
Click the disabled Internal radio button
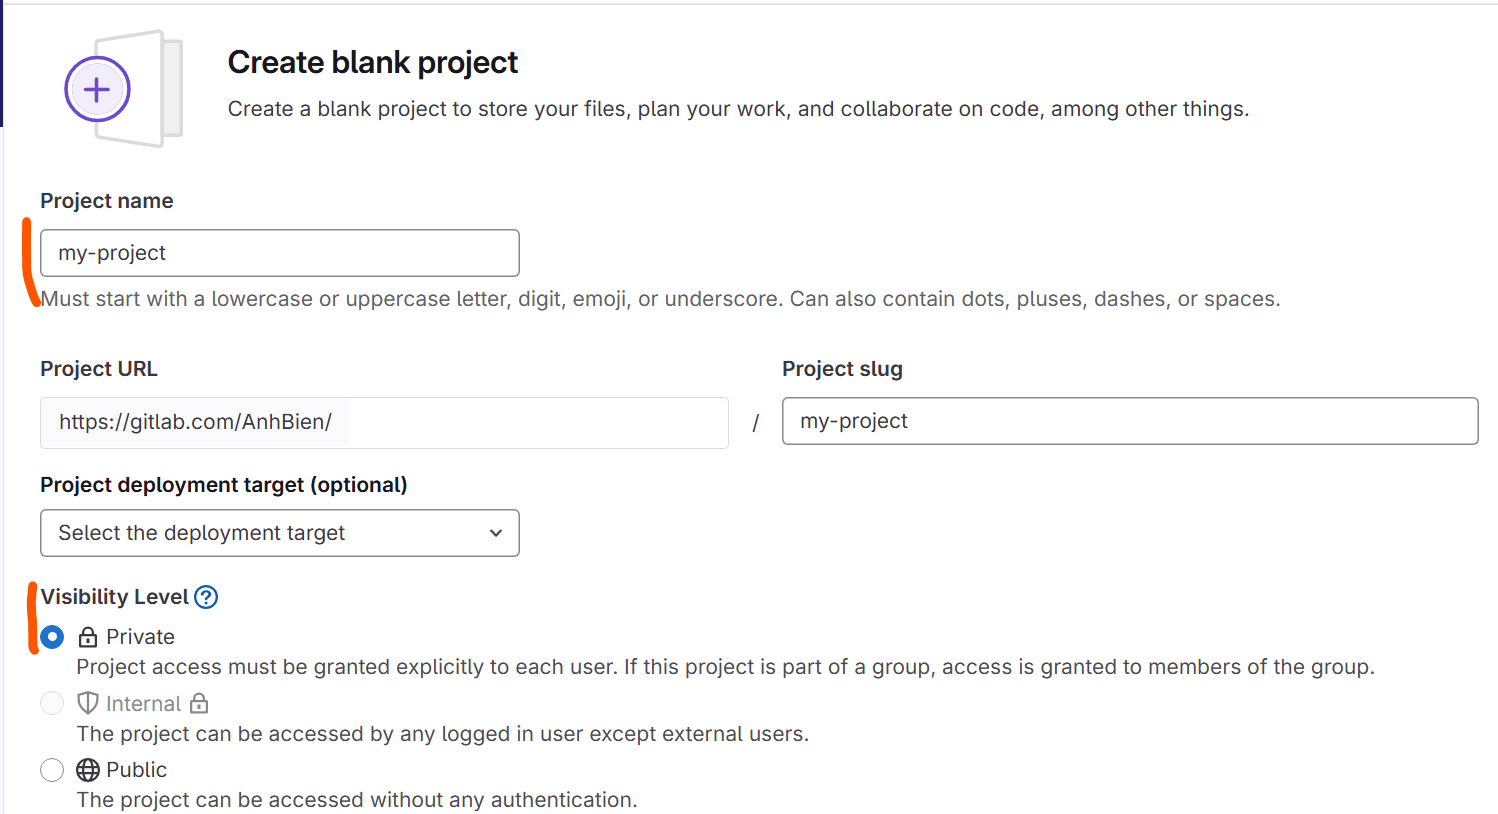[52, 703]
